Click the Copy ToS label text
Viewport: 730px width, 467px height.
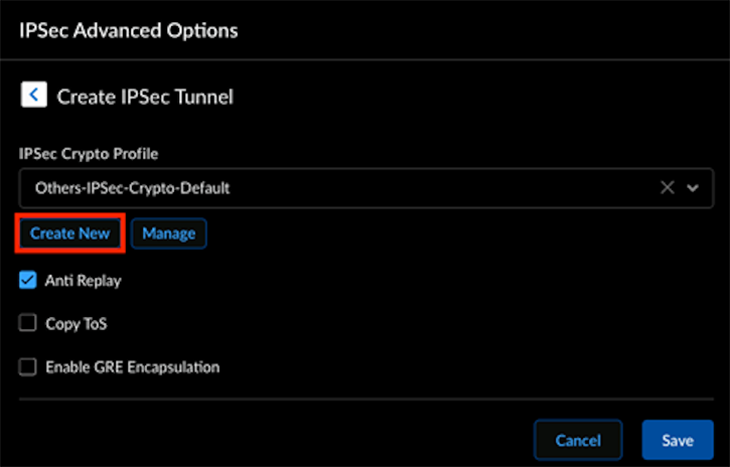(76, 324)
